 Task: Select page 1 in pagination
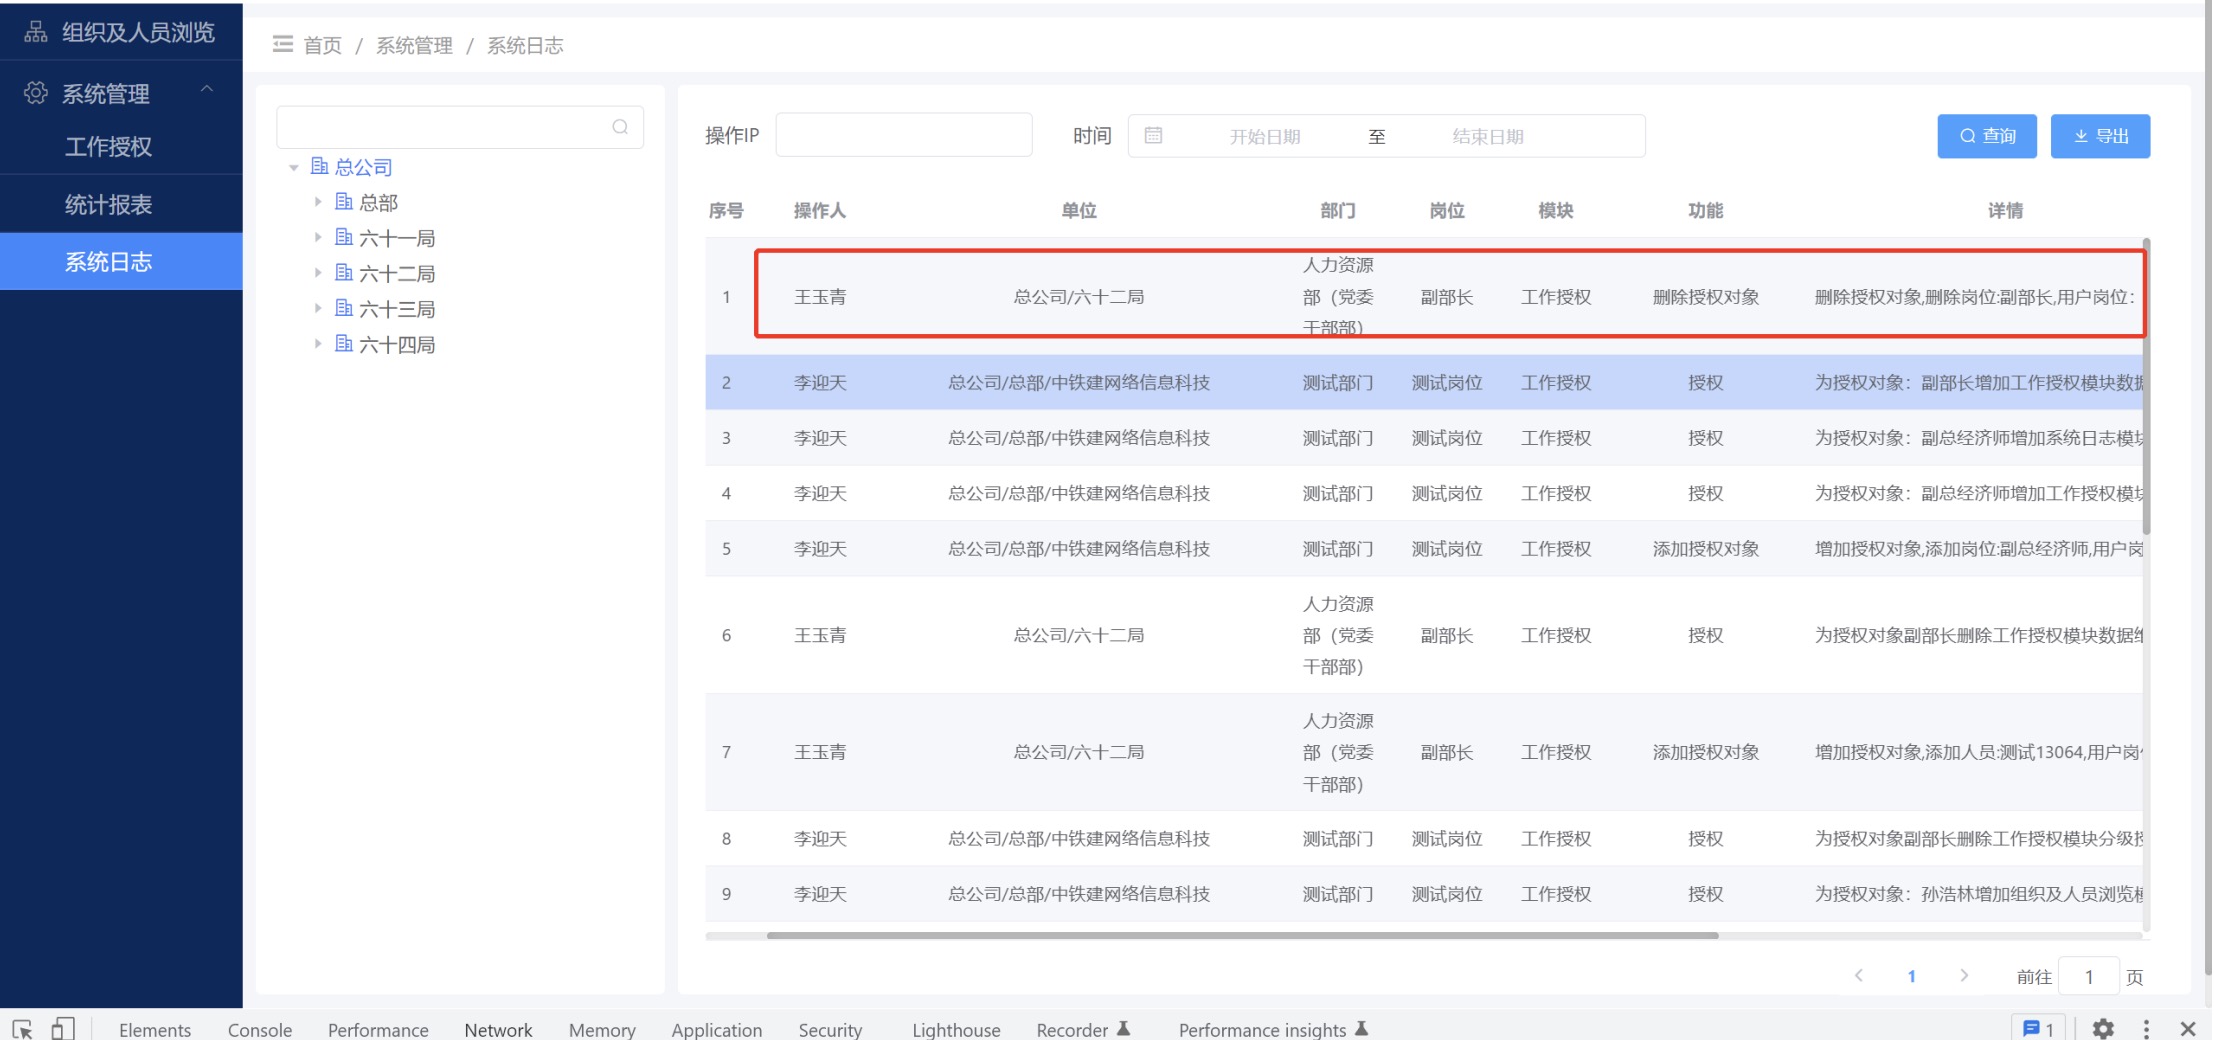(x=1911, y=976)
